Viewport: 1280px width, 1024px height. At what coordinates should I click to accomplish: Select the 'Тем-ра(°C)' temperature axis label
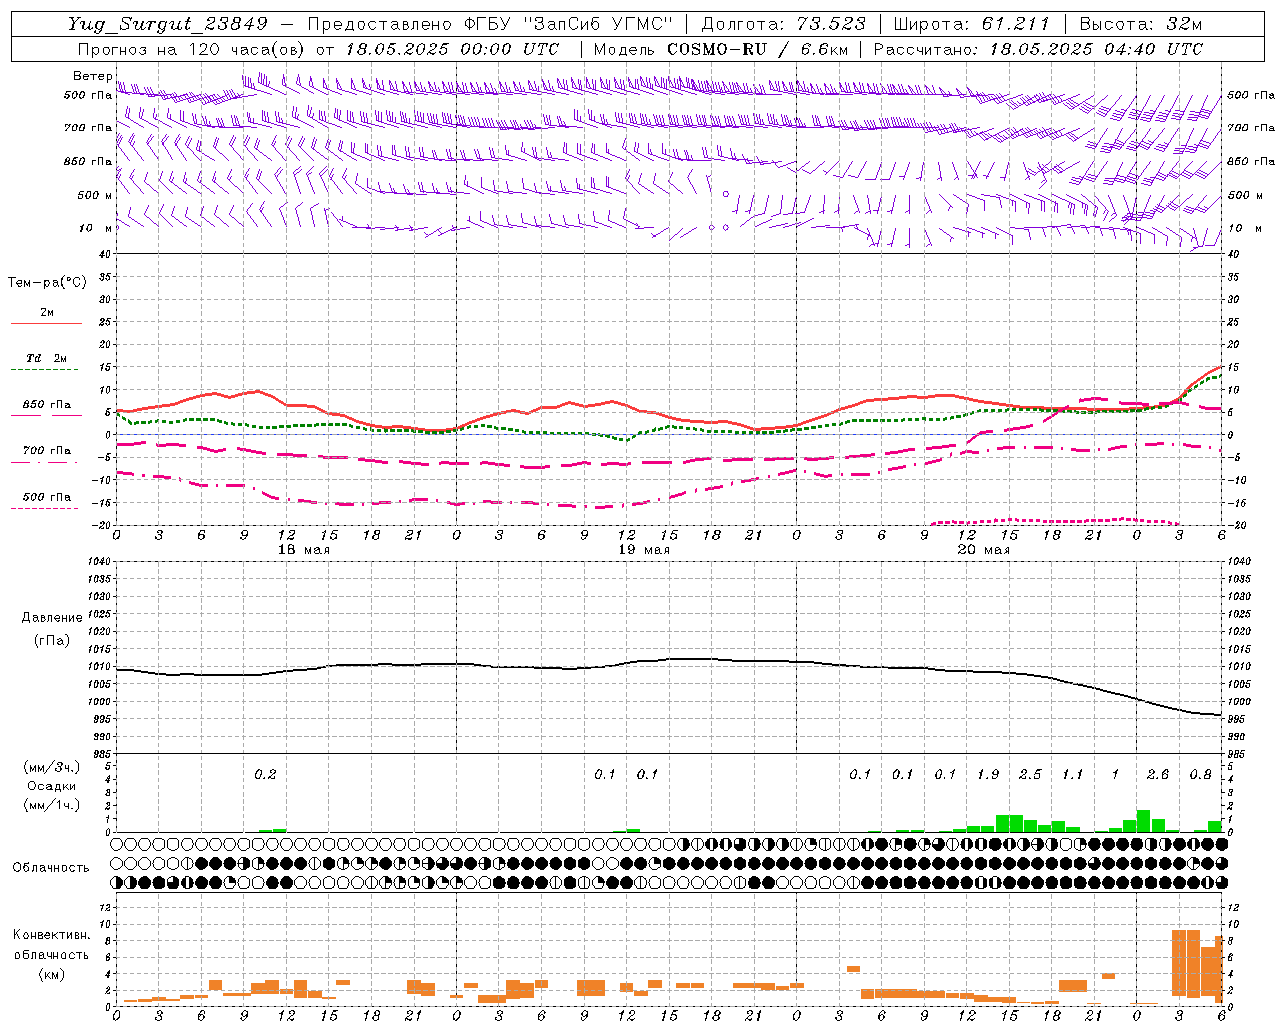47,283
